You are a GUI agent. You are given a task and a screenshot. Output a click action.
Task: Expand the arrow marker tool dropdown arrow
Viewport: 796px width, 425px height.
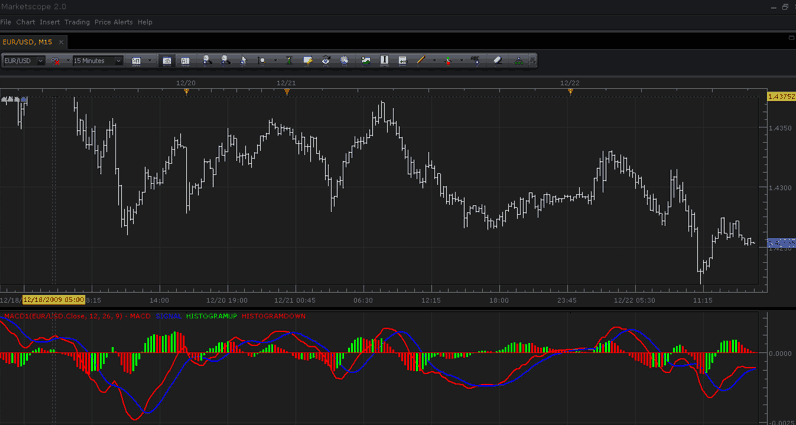461,61
